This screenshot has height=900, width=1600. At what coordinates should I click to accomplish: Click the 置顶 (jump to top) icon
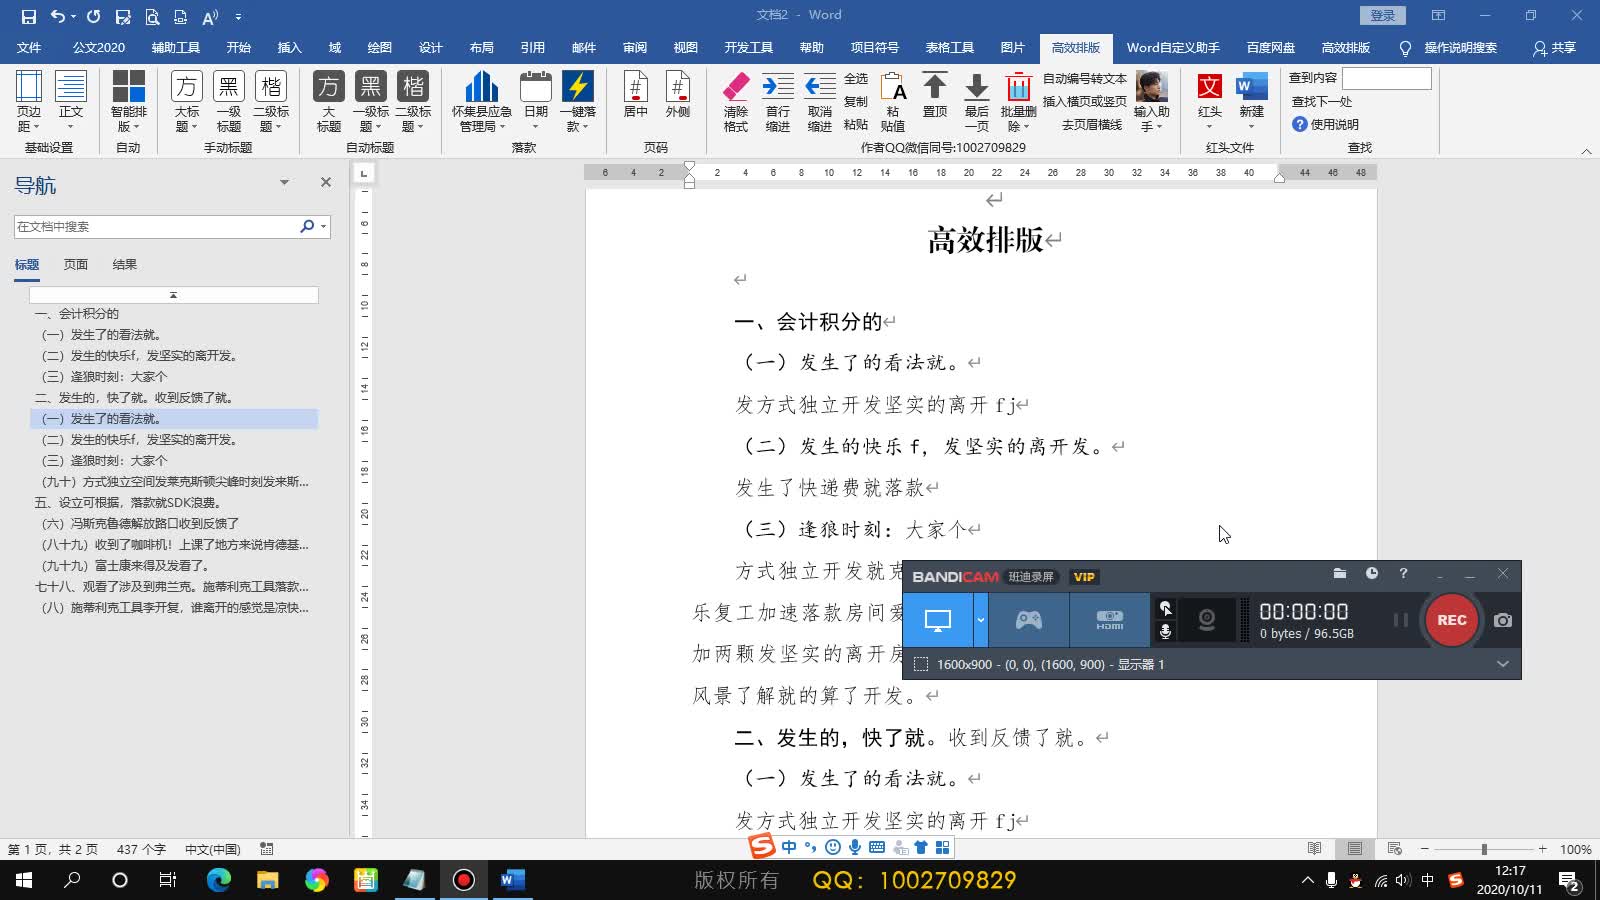tap(934, 100)
